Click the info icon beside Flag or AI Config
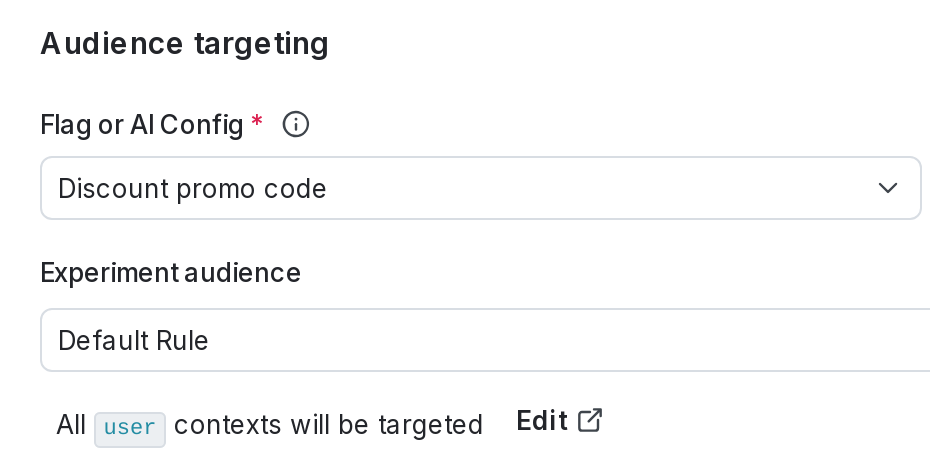This screenshot has width=930, height=464. [296, 125]
